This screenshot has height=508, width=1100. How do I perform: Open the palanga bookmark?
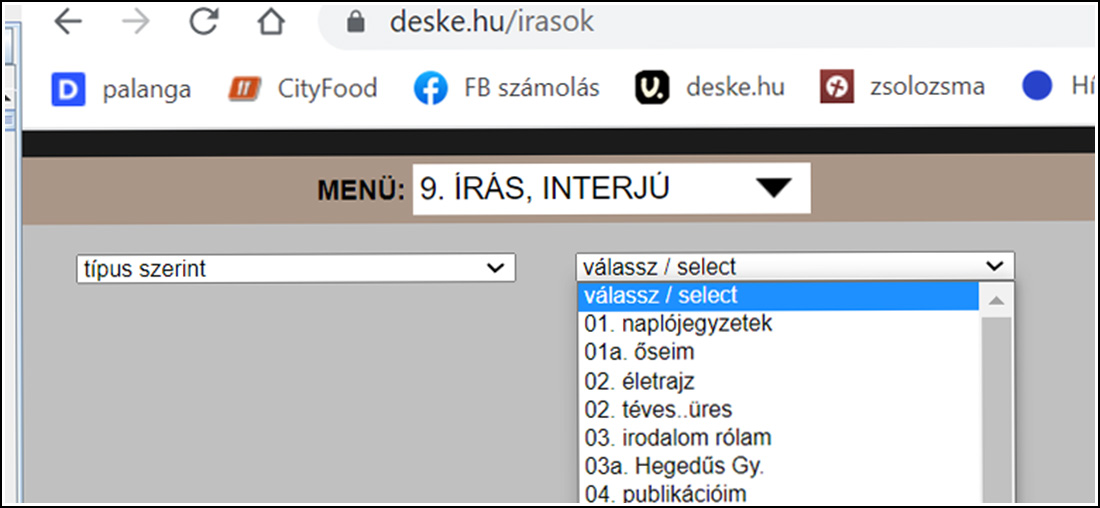[x=121, y=88]
